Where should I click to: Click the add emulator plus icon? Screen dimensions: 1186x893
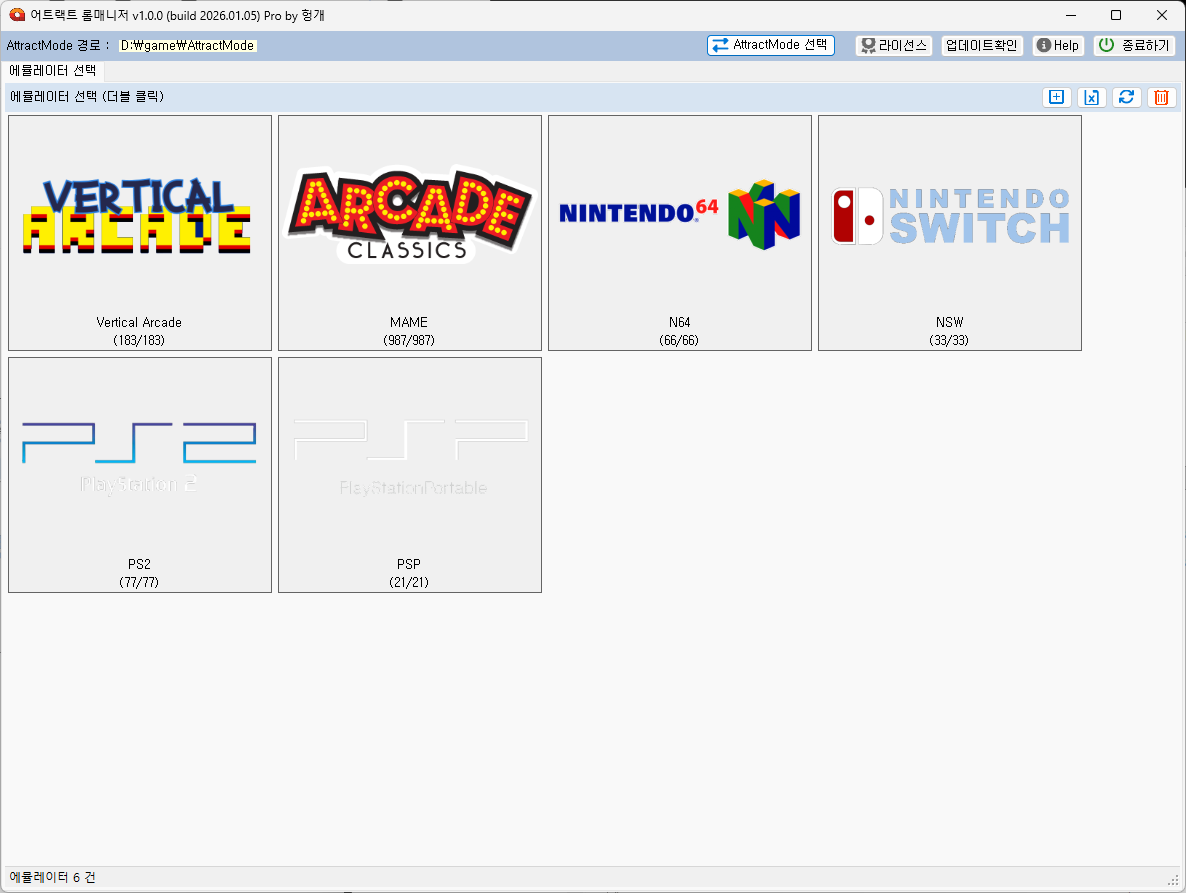click(1057, 97)
